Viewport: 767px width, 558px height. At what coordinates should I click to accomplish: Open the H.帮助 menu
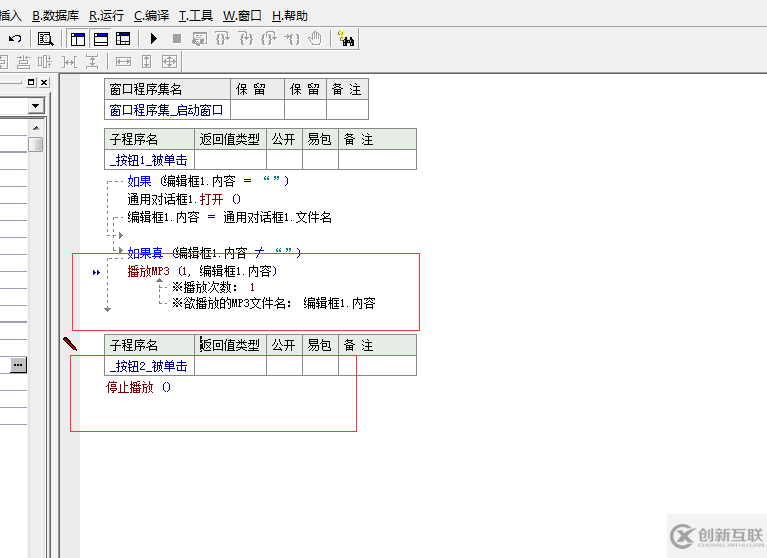pyautogui.click(x=290, y=16)
